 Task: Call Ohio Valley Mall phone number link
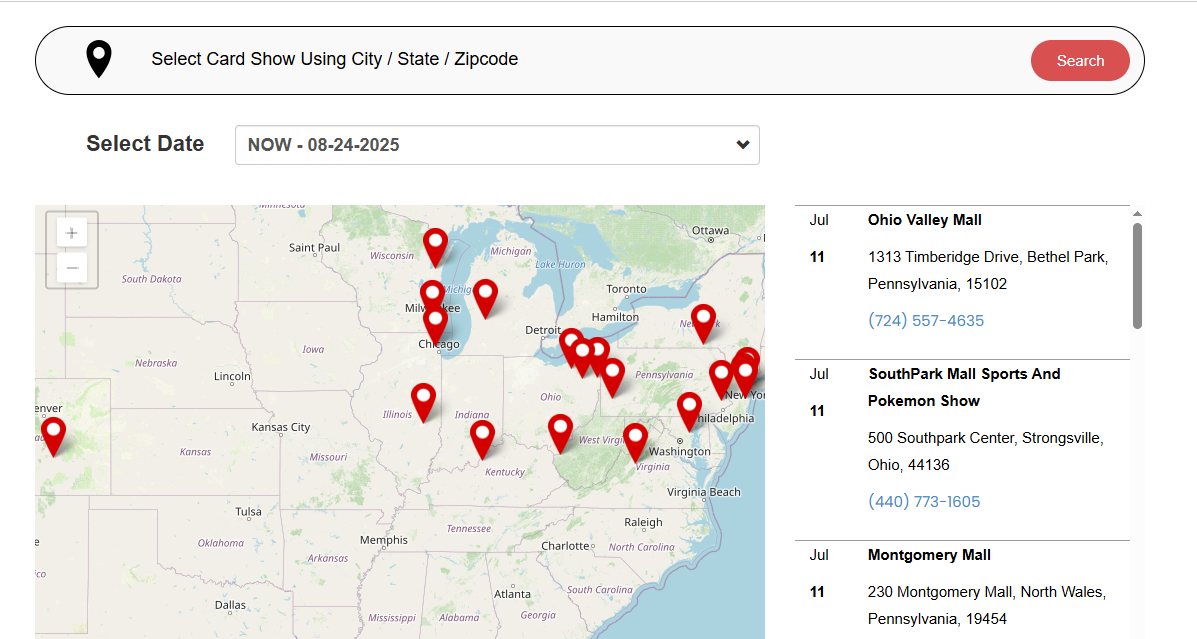925,321
